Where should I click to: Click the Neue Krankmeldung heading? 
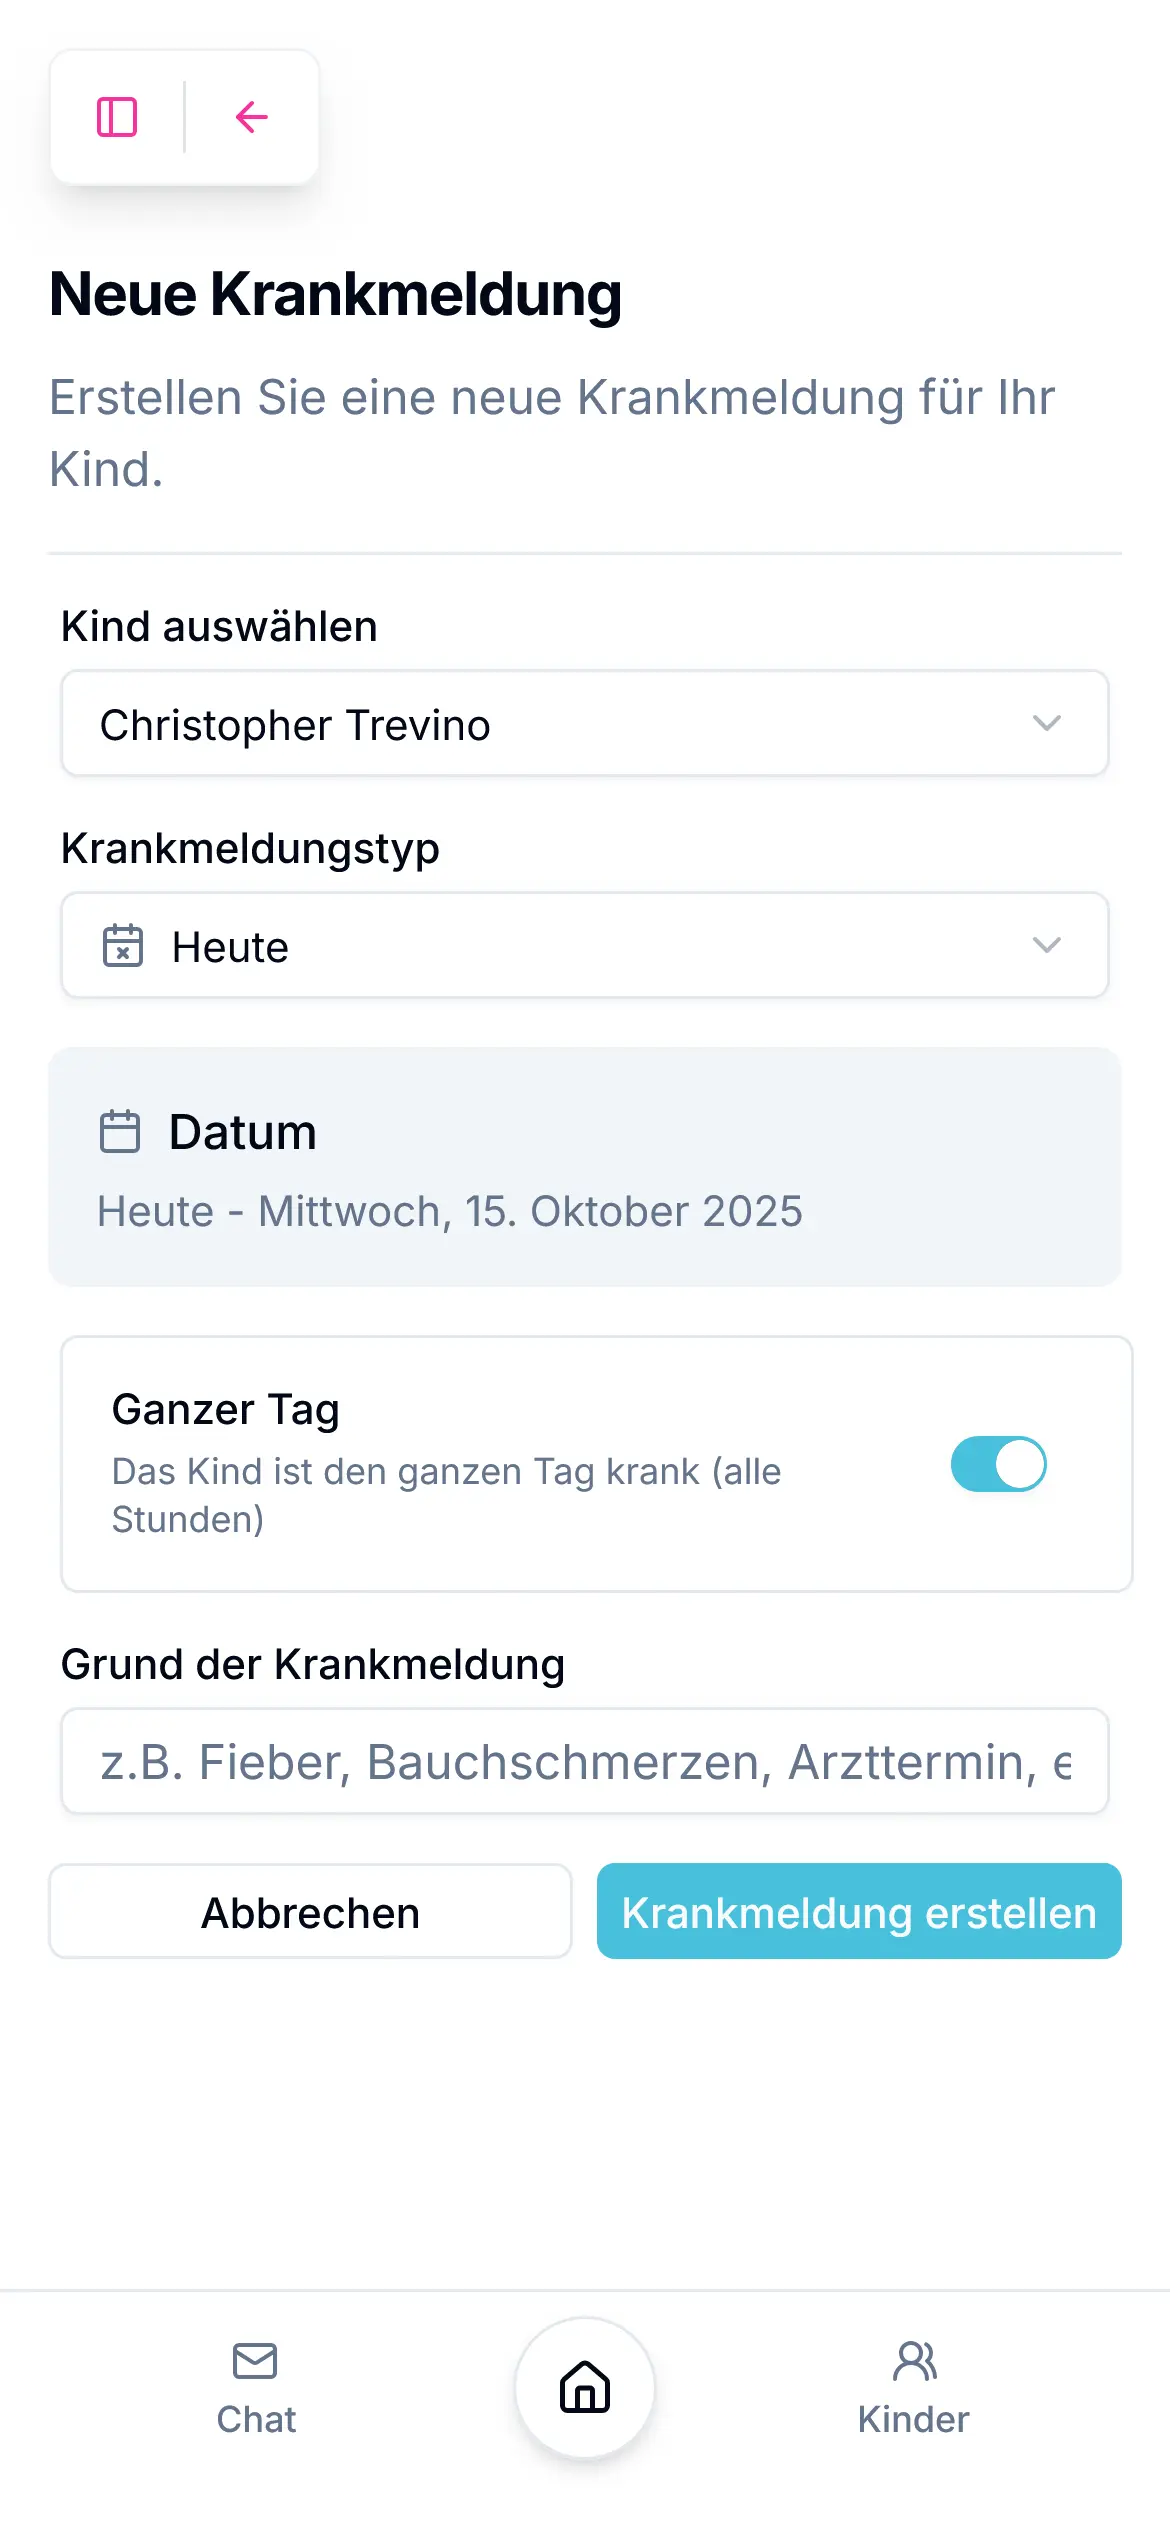(x=336, y=294)
